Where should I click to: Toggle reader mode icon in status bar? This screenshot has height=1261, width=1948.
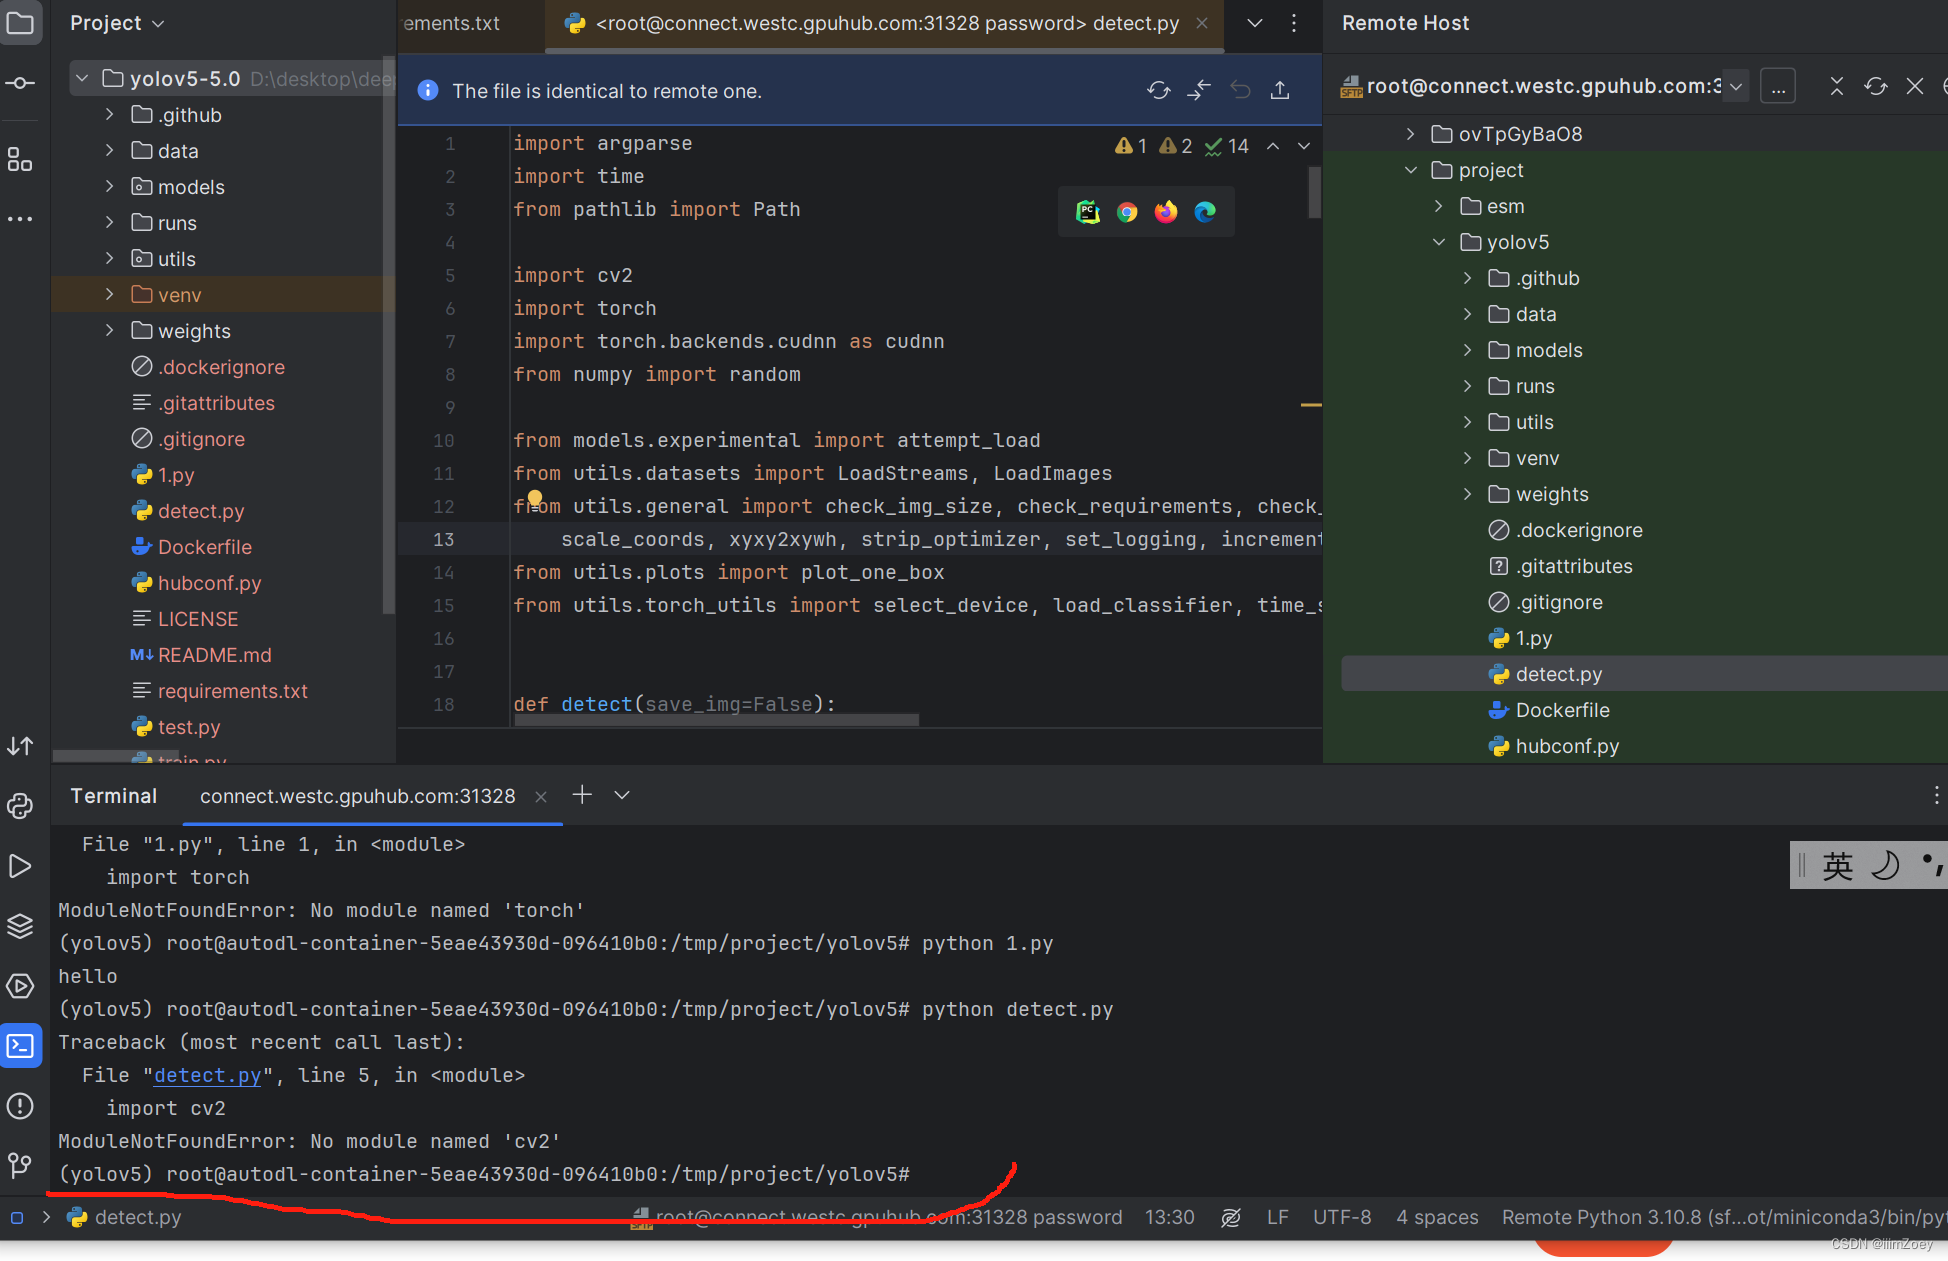point(1231,1217)
